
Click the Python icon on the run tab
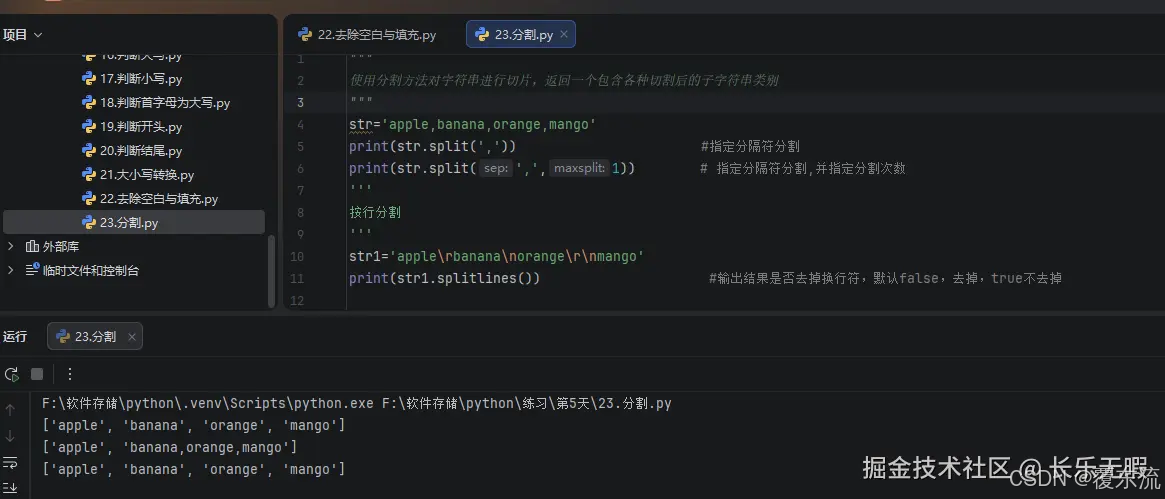coord(63,336)
